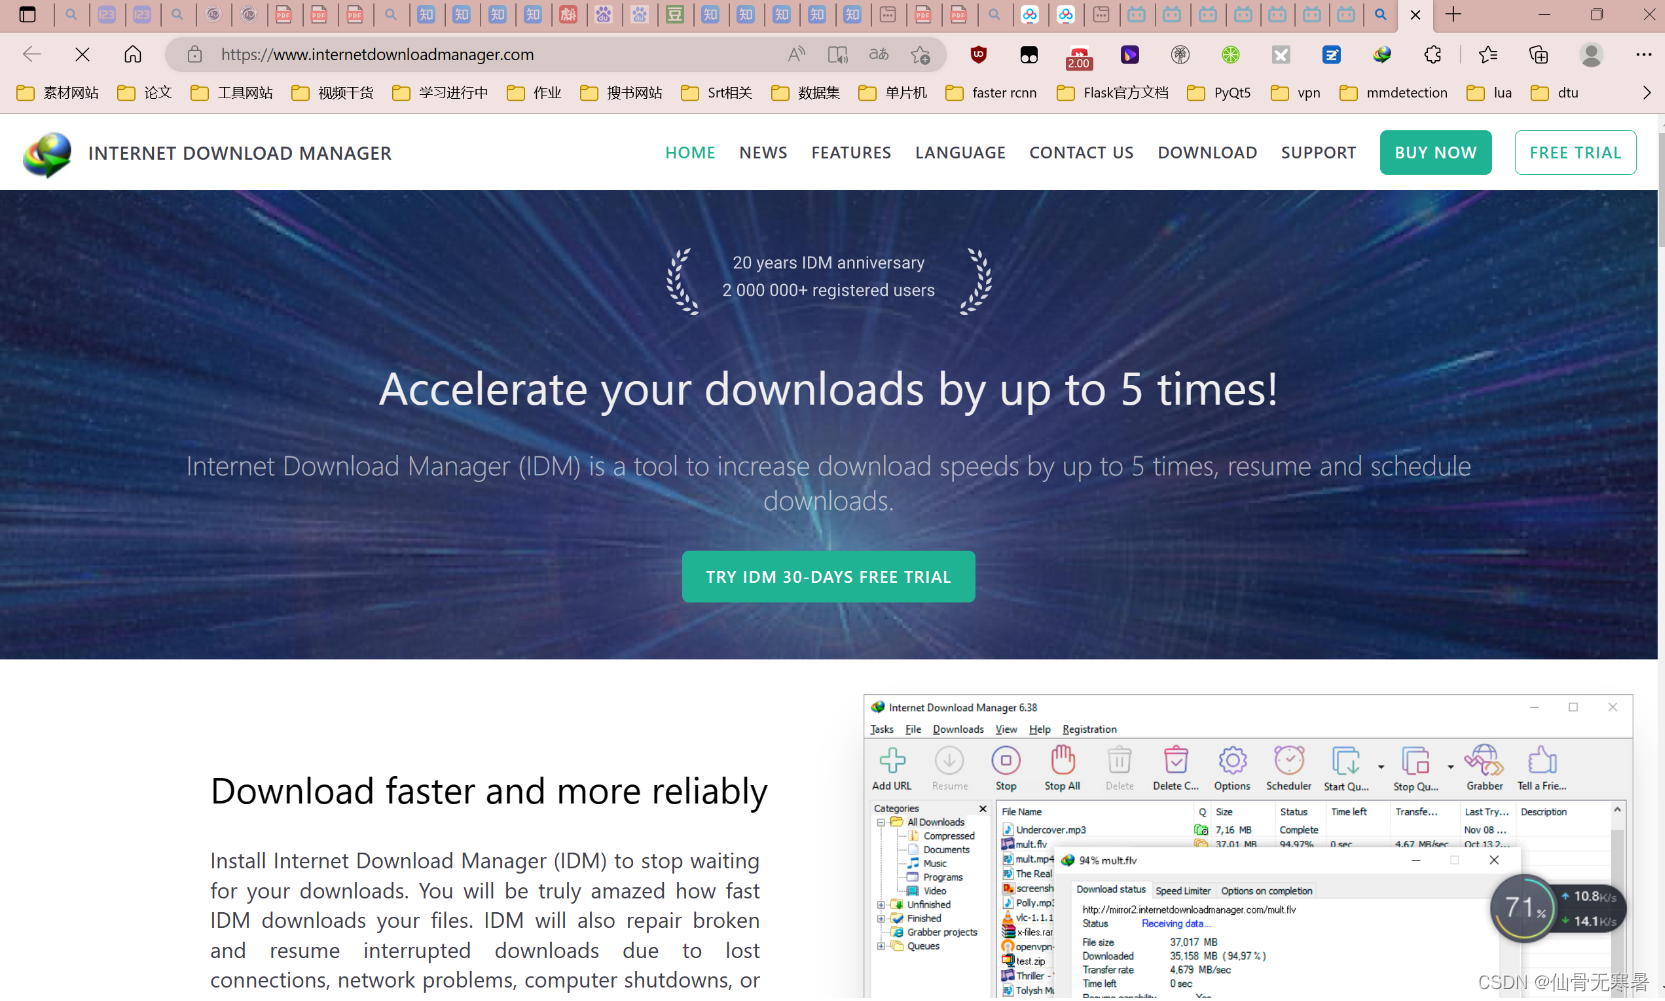Open the IDM extension icon in toolbar

[1382, 54]
